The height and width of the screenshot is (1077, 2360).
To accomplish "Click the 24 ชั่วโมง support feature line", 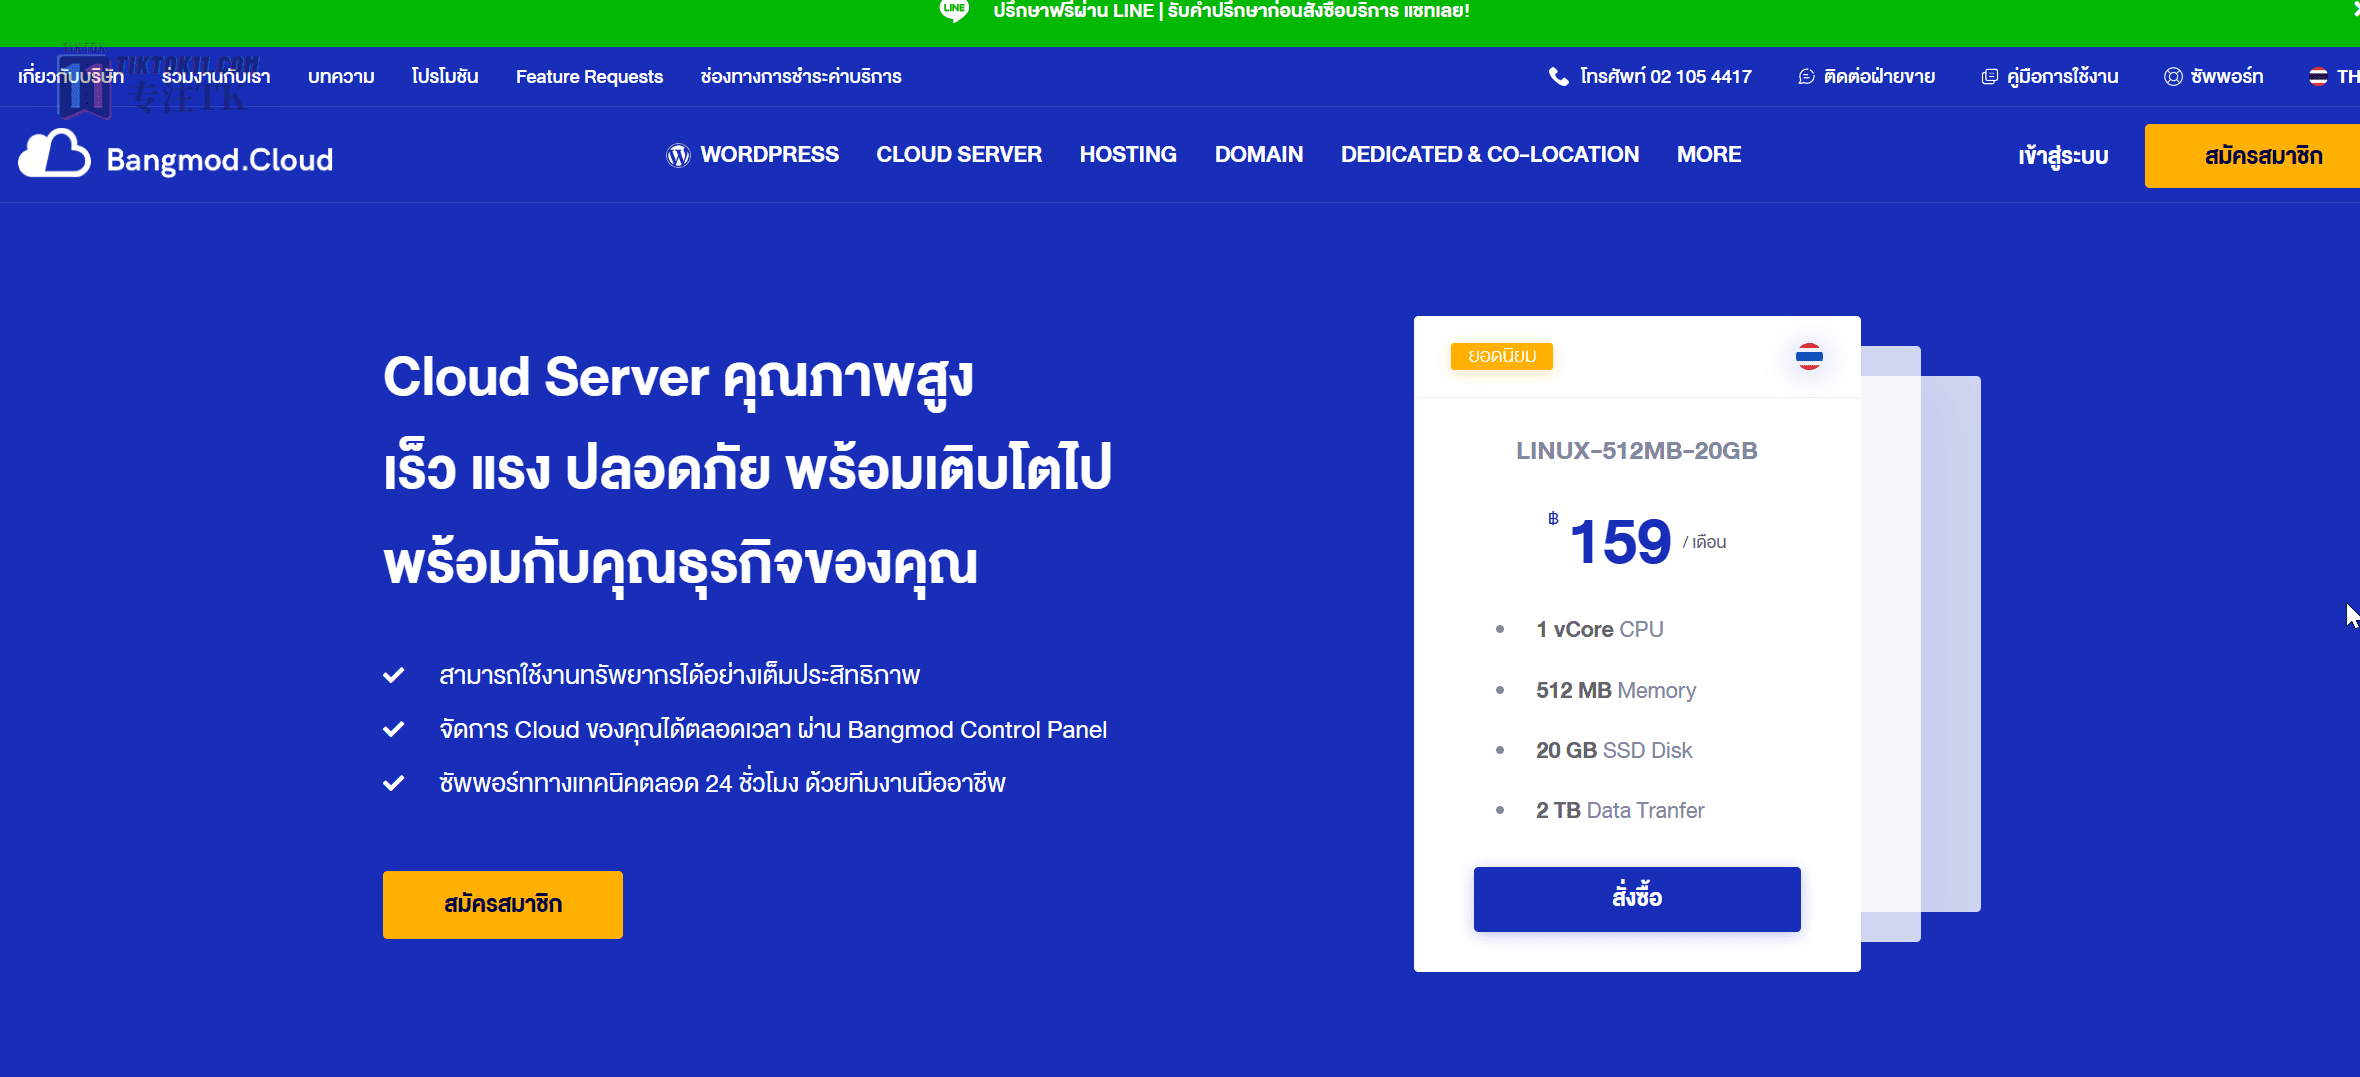I will [722, 783].
